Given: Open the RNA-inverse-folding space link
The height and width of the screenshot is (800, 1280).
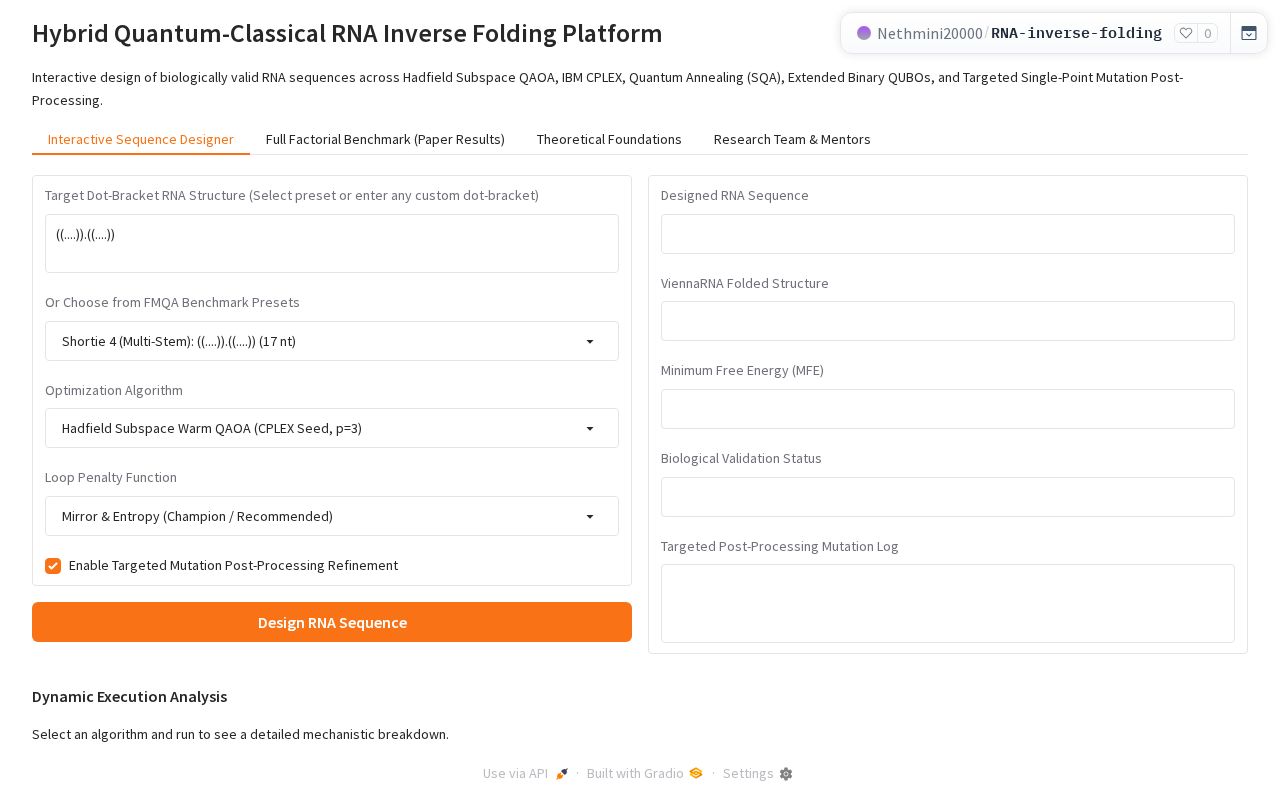Looking at the screenshot, I should coord(1077,33).
